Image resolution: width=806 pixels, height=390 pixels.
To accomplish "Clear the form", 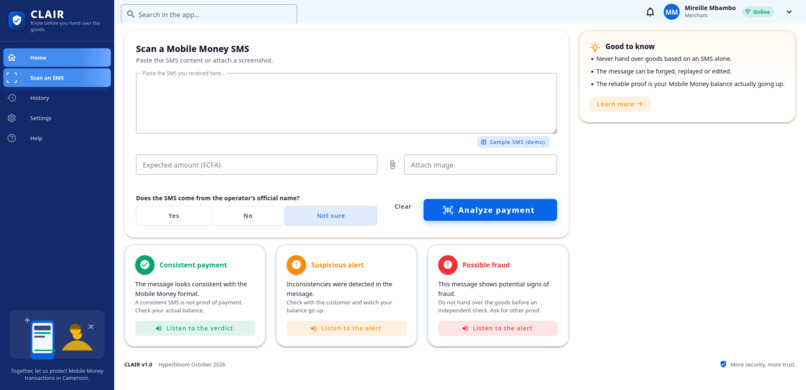I will point(403,207).
